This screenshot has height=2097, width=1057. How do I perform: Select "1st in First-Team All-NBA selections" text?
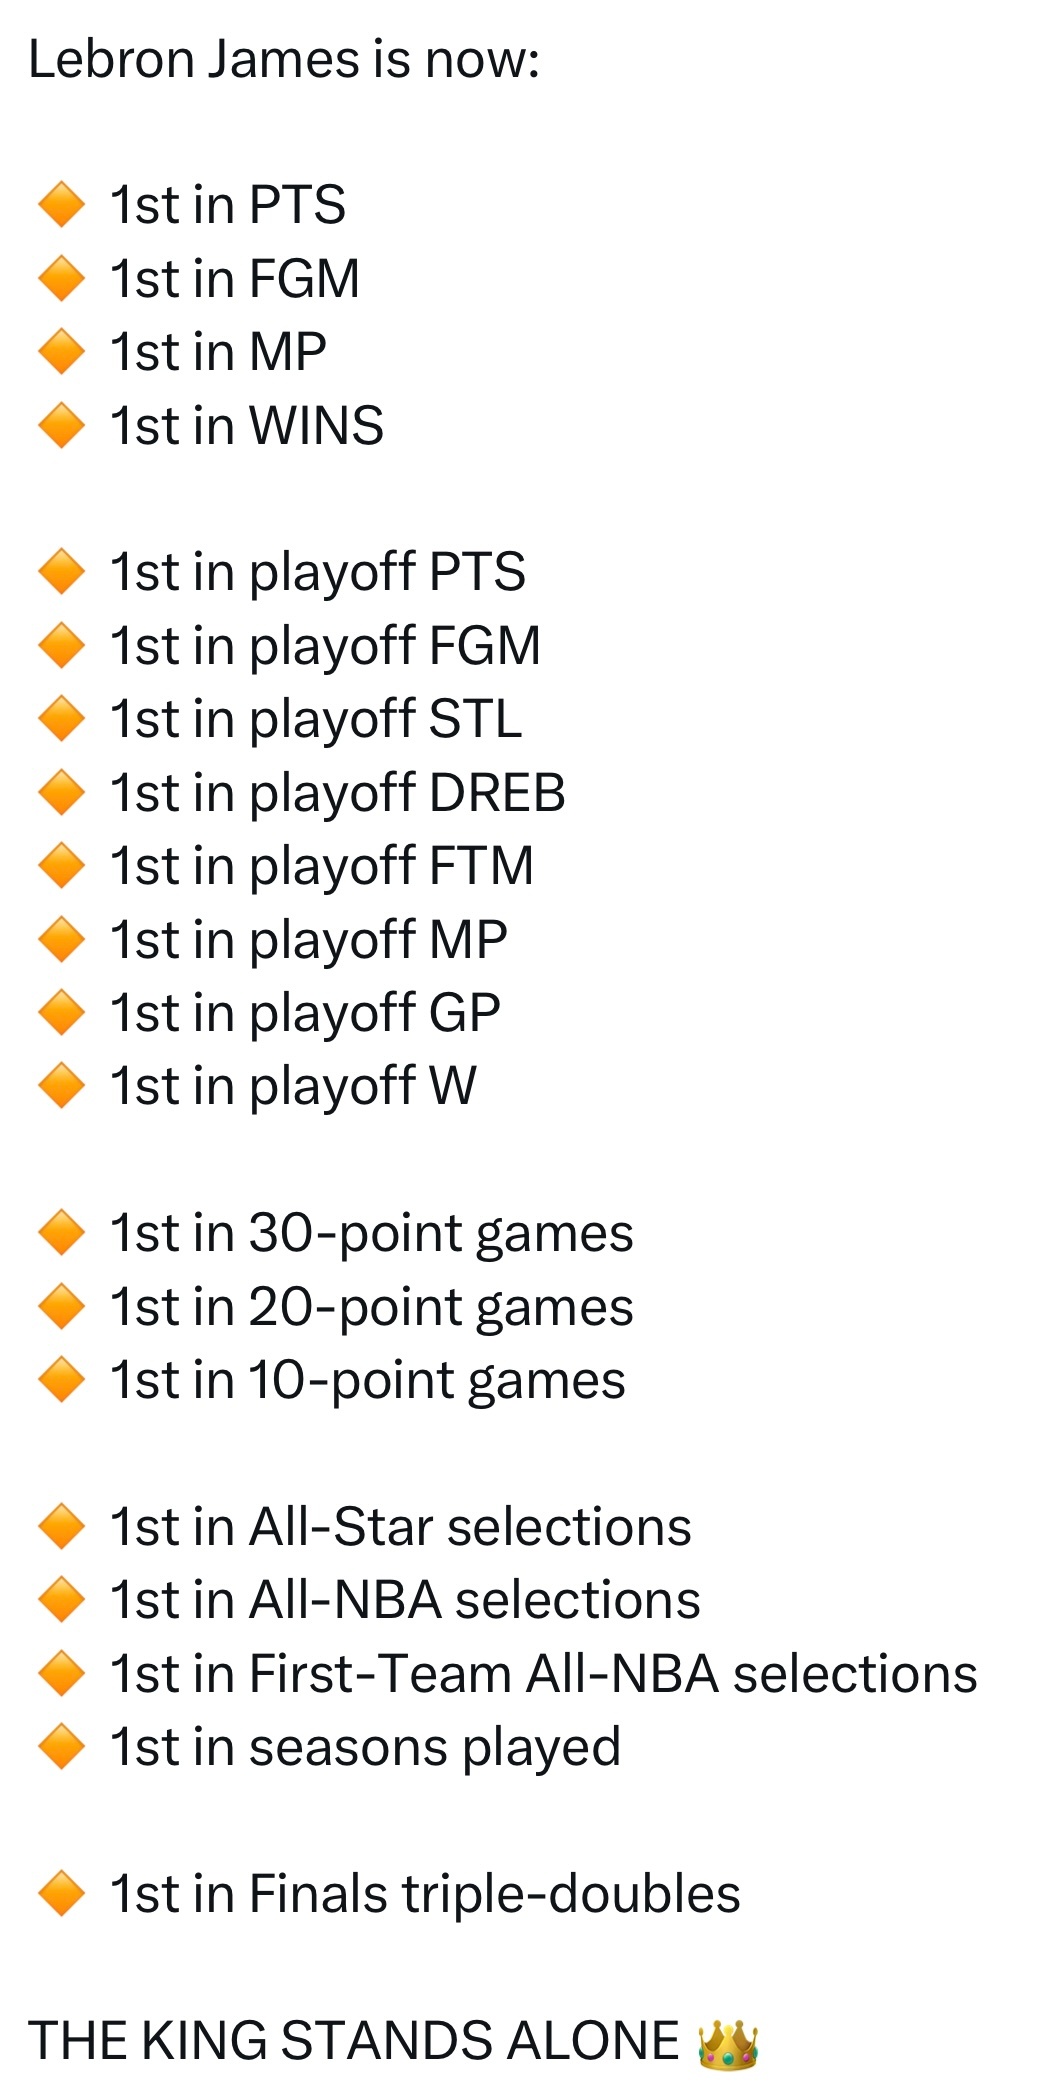pyautogui.click(x=543, y=1674)
